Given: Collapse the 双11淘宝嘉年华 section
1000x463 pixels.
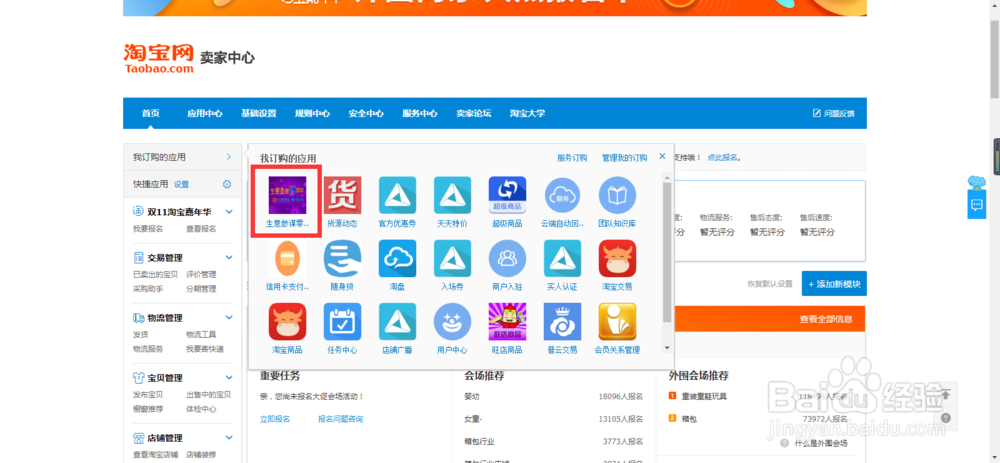Looking at the screenshot, I should point(229,212).
